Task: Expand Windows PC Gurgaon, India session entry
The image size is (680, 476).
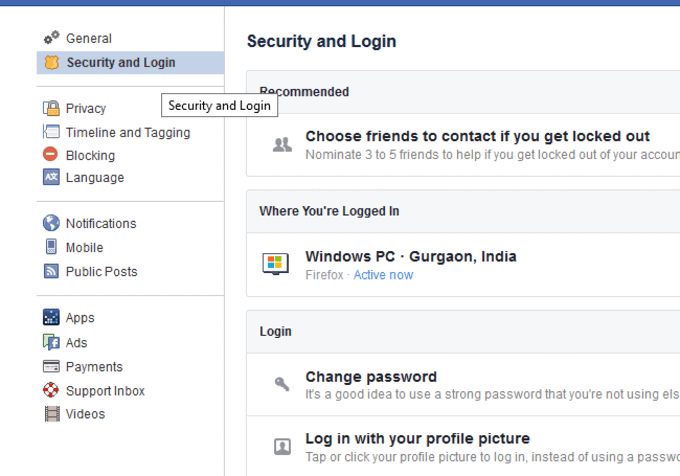Action: (463, 264)
